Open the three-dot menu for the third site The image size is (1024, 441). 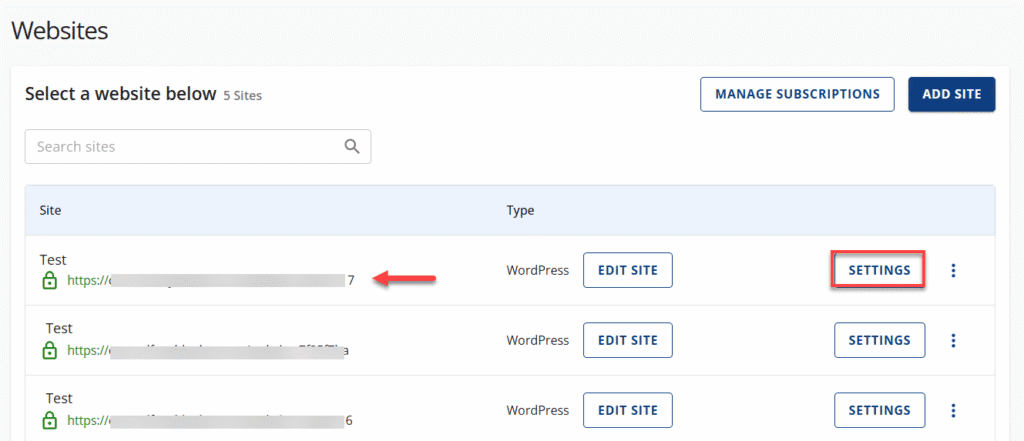pyautogui.click(x=953, y=410)
